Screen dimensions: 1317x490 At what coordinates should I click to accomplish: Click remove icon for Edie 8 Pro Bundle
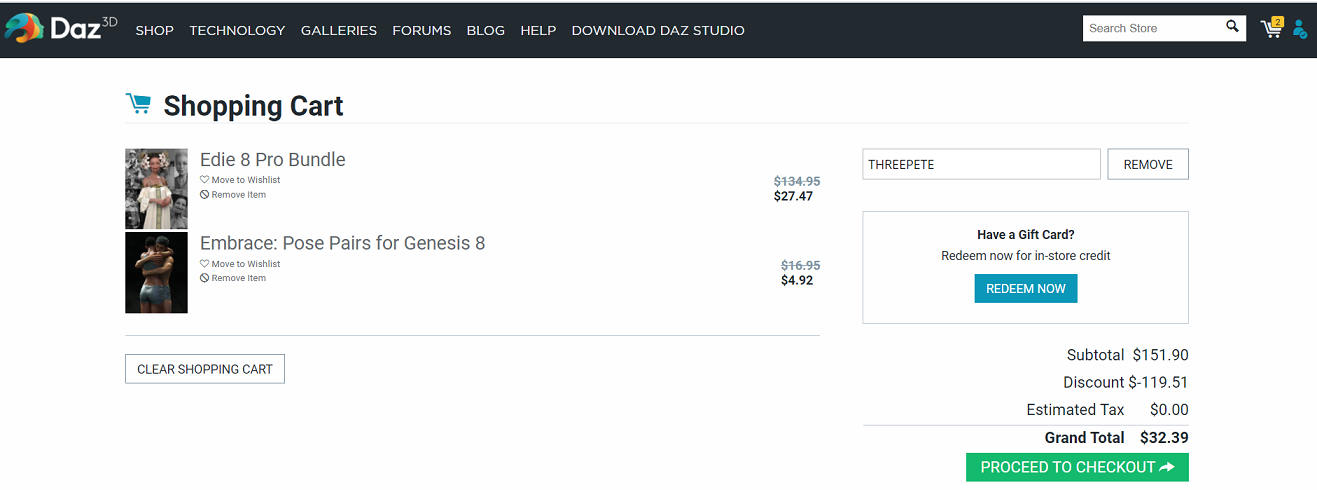(205, 195)
